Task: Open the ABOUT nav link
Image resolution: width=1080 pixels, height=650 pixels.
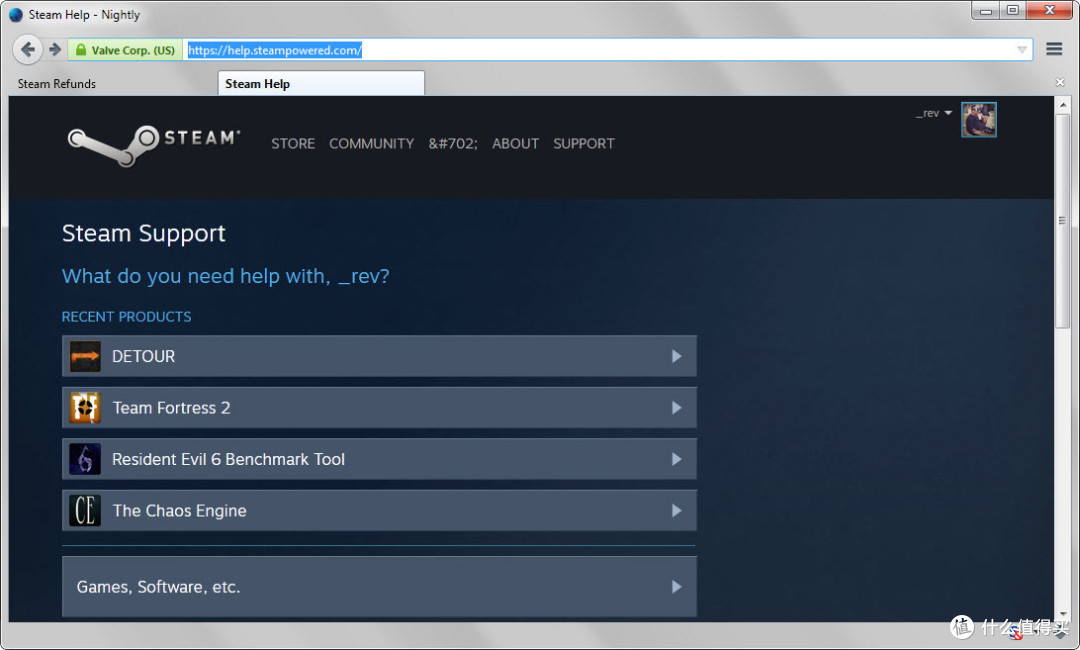Action: (515, 143)
